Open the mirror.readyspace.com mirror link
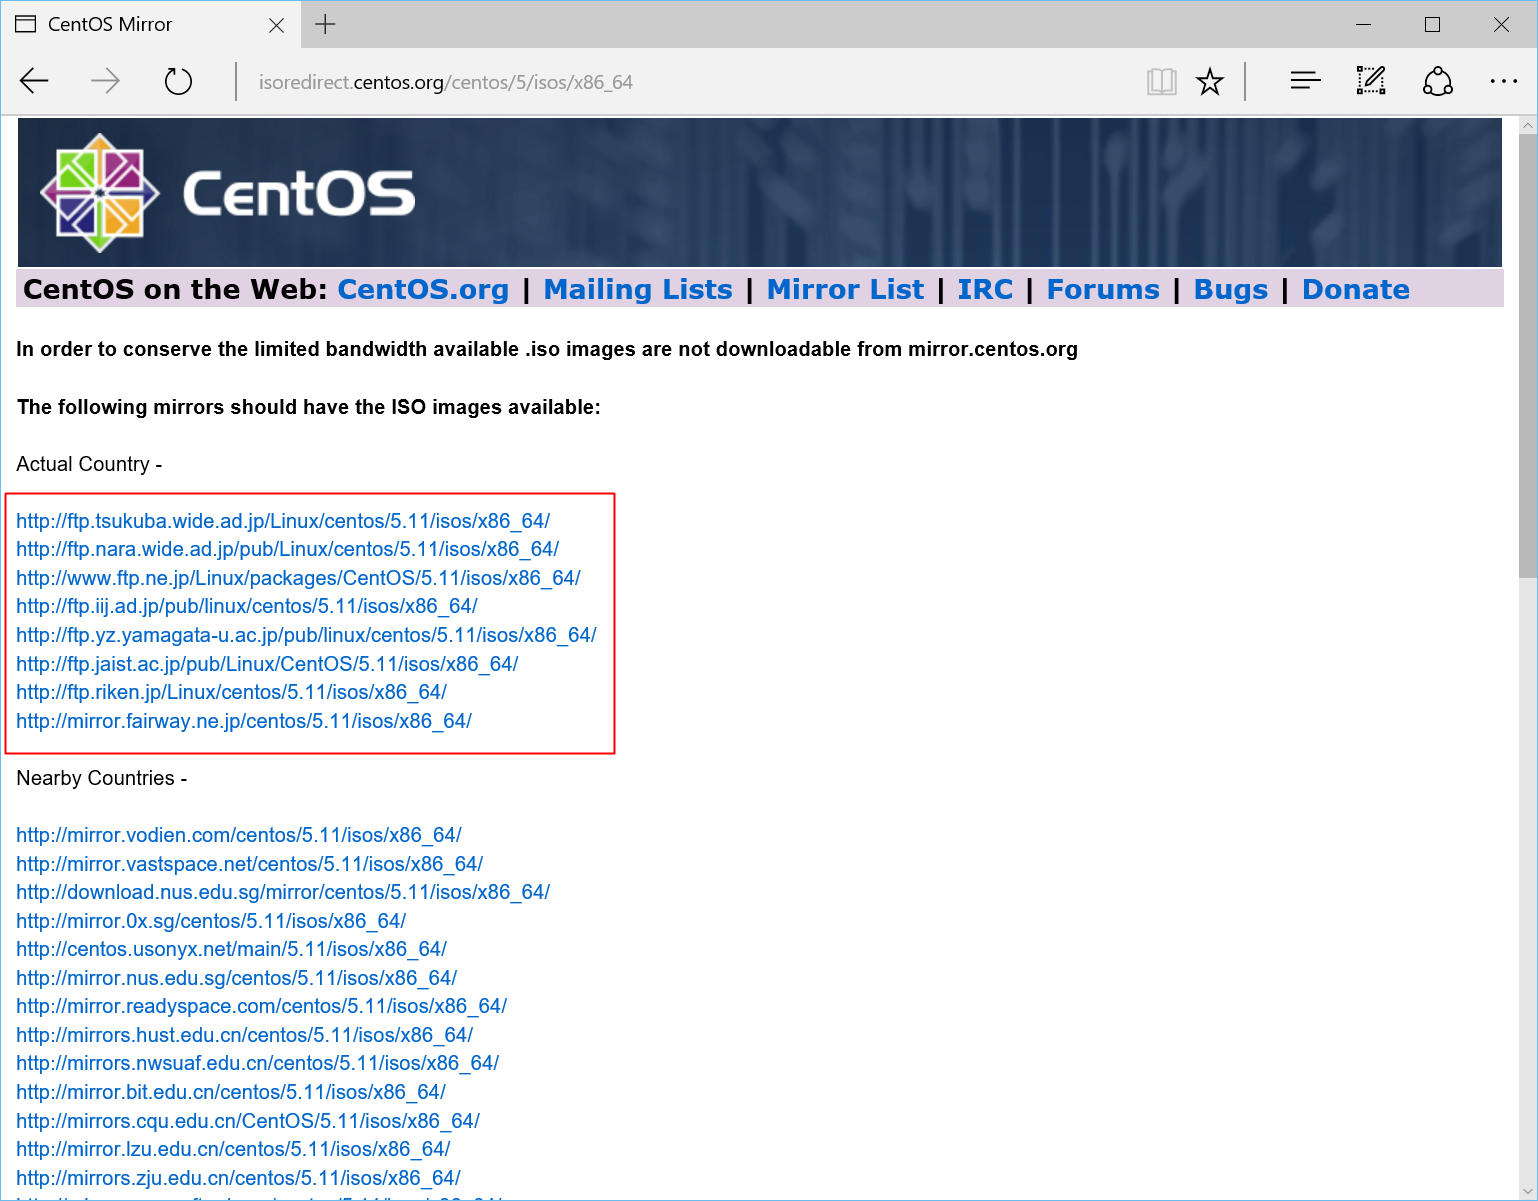The width and height of the screenshot is (1538, 1201). [x=262, y=1006]
